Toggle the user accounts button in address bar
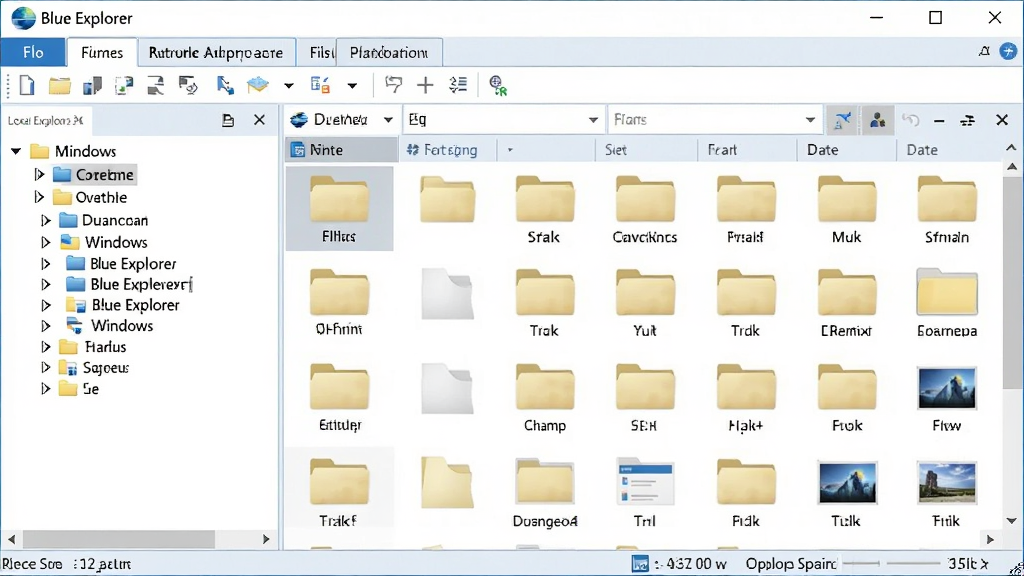Screen dimensions: 1024x576 pos(877,120)
